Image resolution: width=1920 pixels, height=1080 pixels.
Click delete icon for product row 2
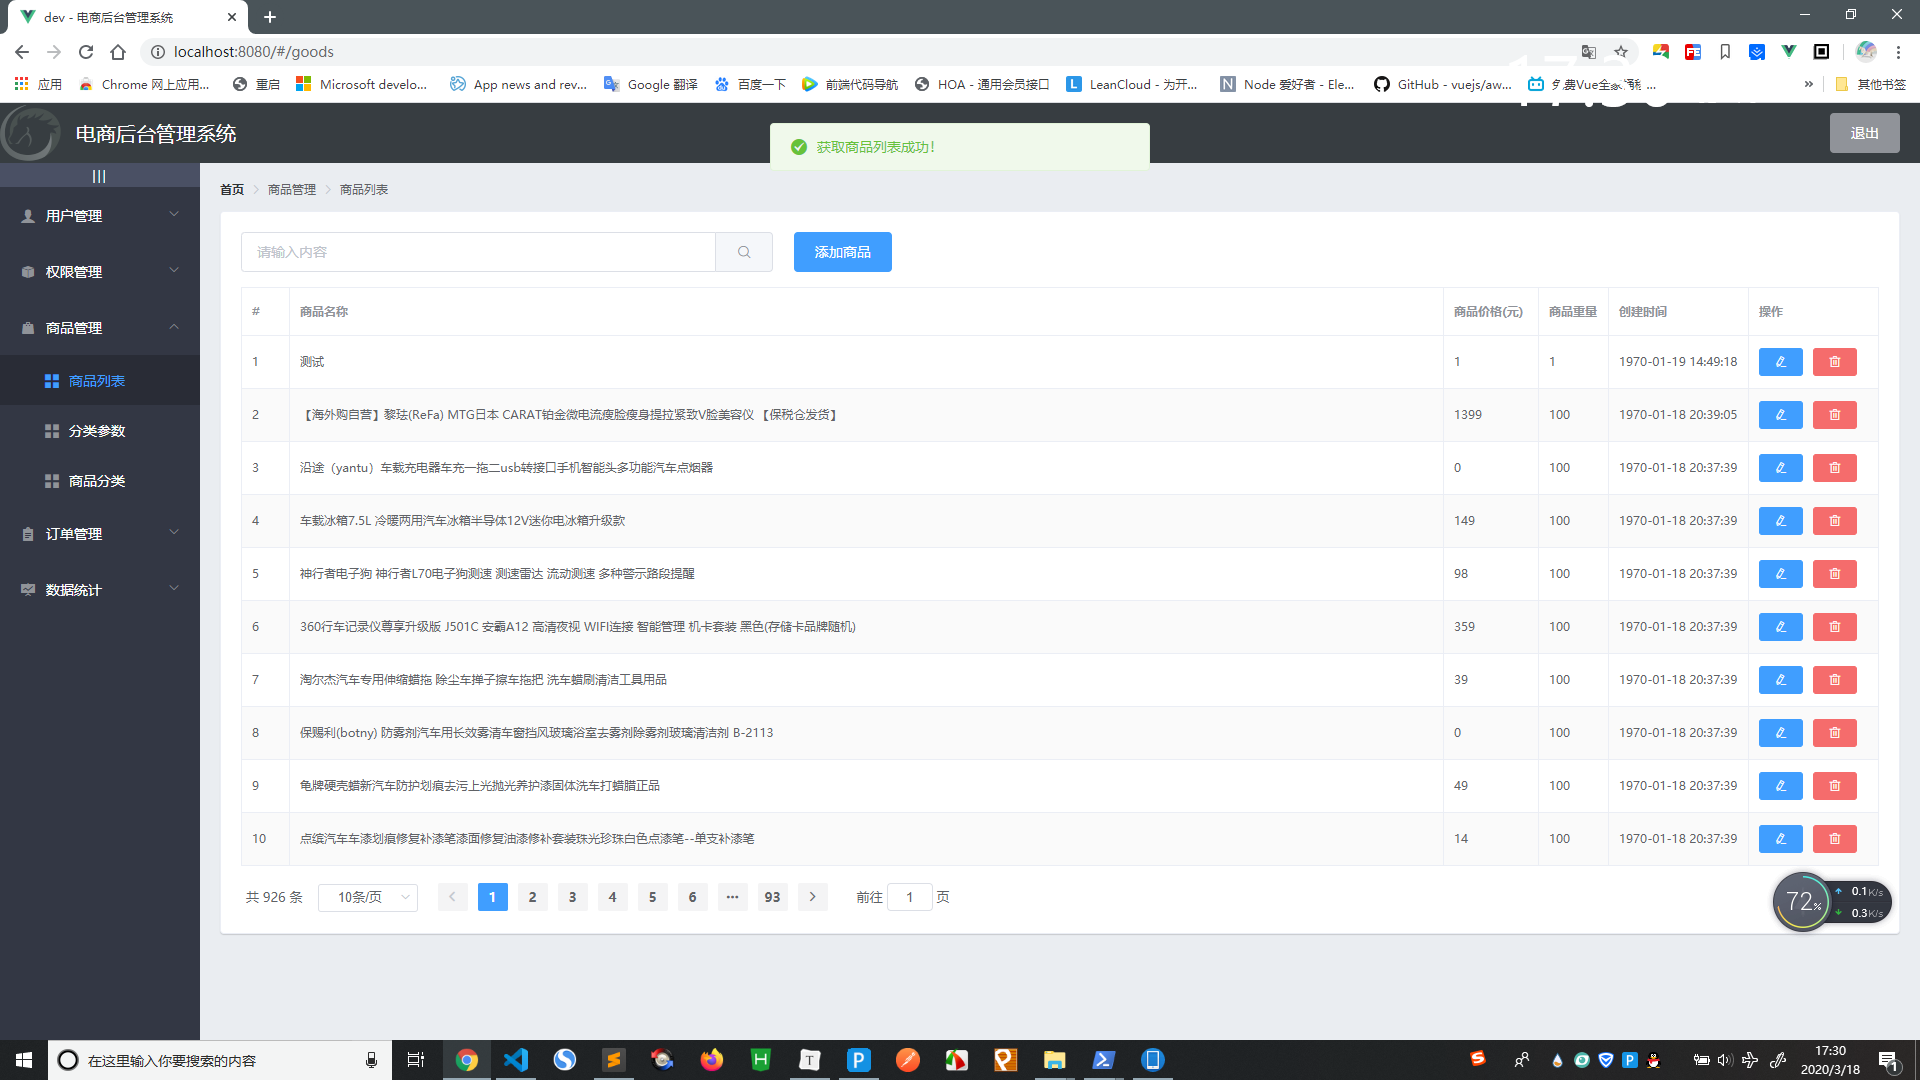pyautogui.click(x=1834, y=415)
